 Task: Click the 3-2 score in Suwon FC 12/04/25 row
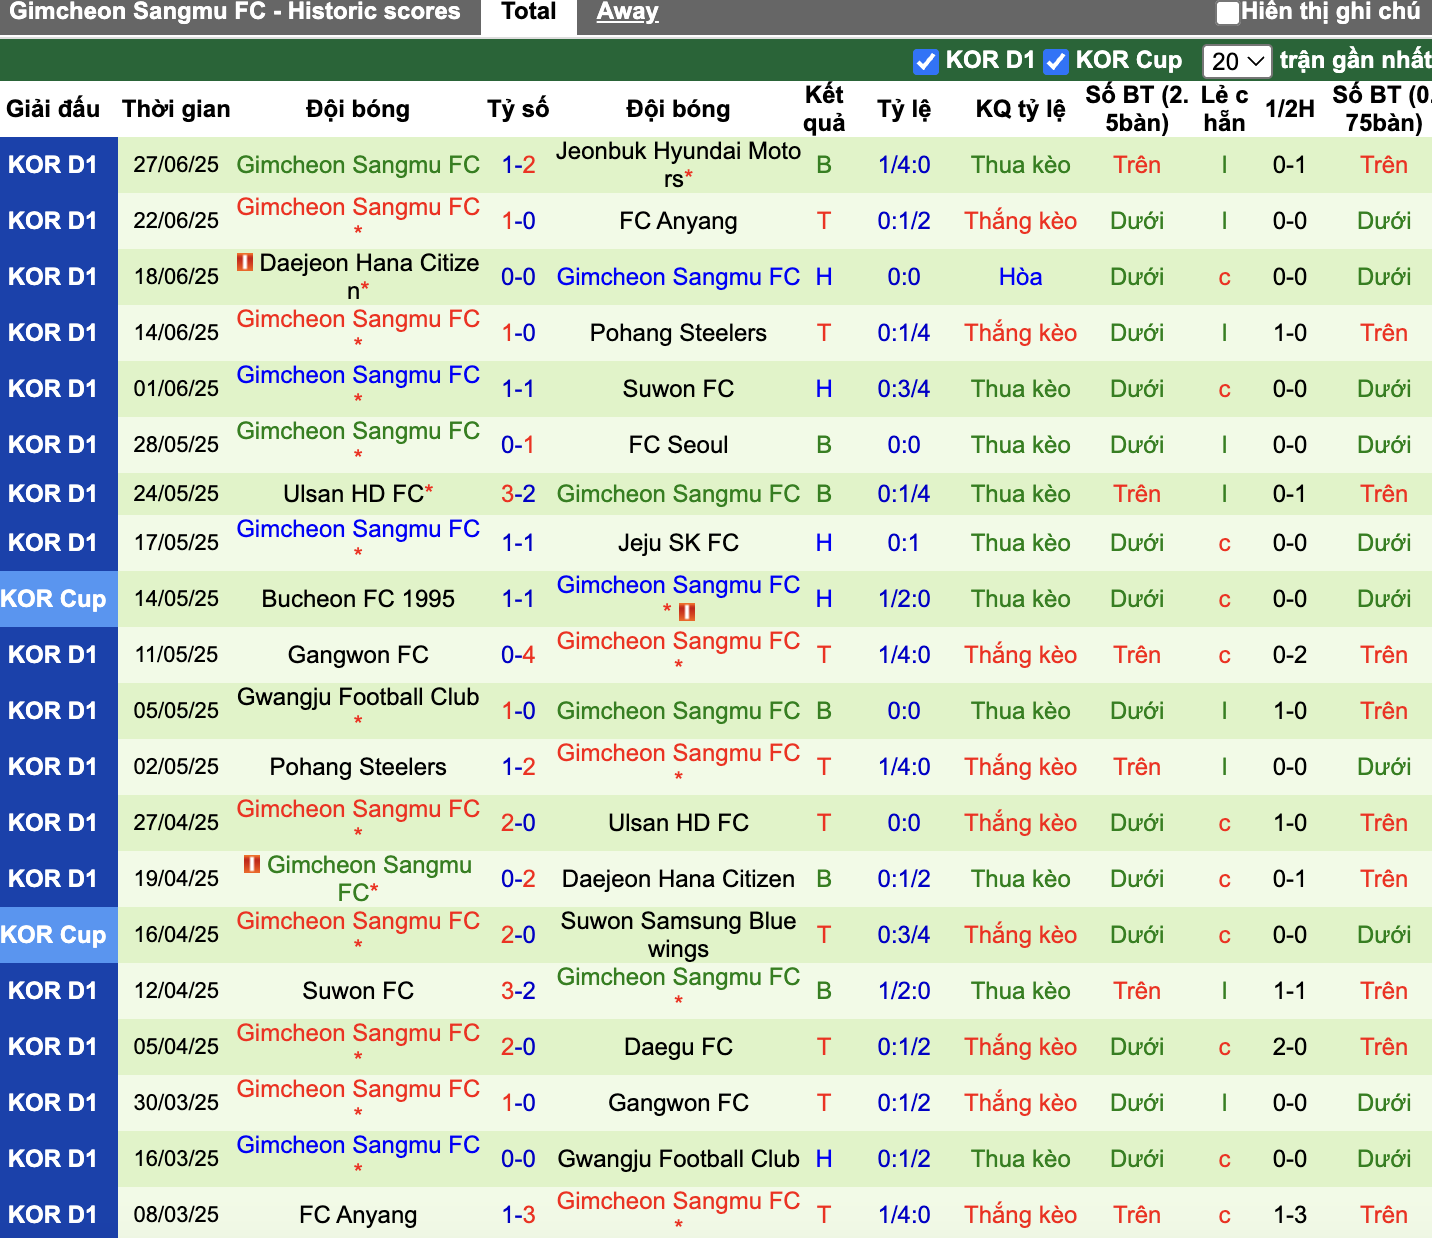coord(518,991)
